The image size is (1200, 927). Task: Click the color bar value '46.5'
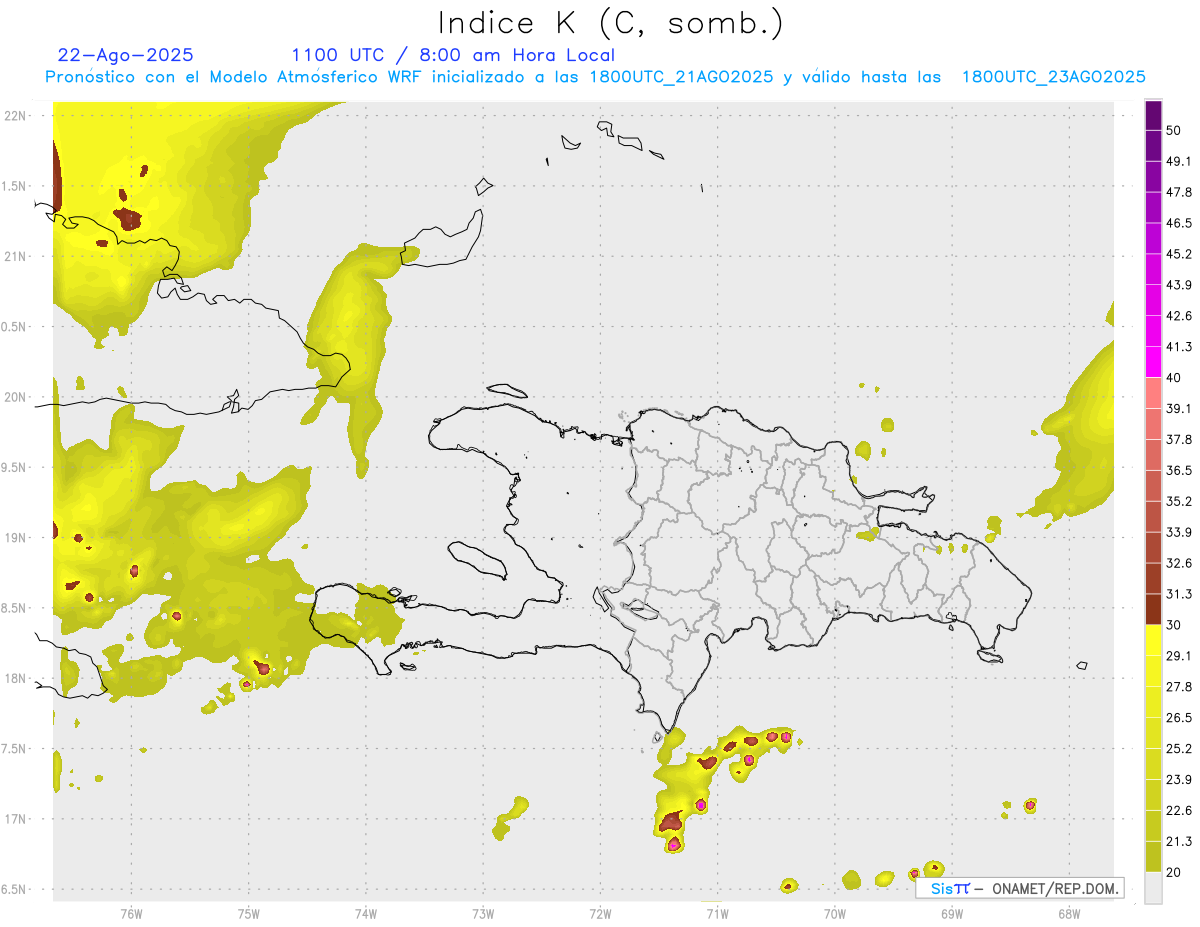[1179, 223]
